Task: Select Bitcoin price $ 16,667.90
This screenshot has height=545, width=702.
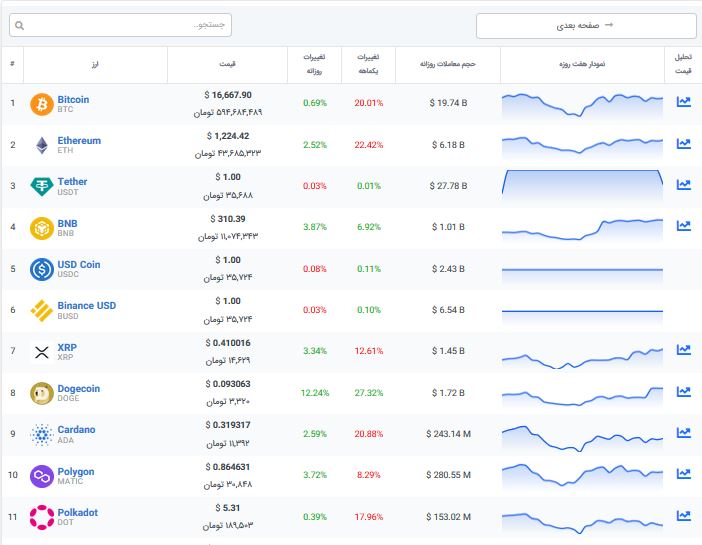Action: tap(228, 95)
